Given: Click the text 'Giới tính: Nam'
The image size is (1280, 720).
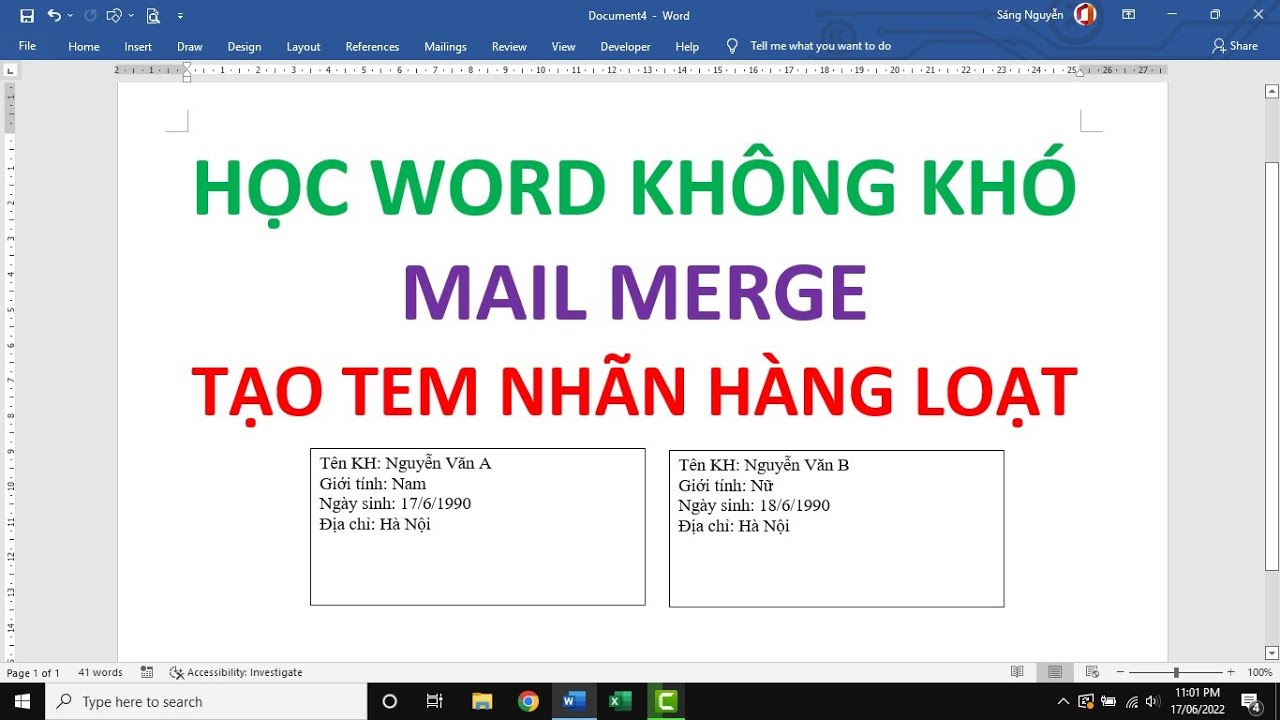Looking at the screenshot, I should (373, 483).
